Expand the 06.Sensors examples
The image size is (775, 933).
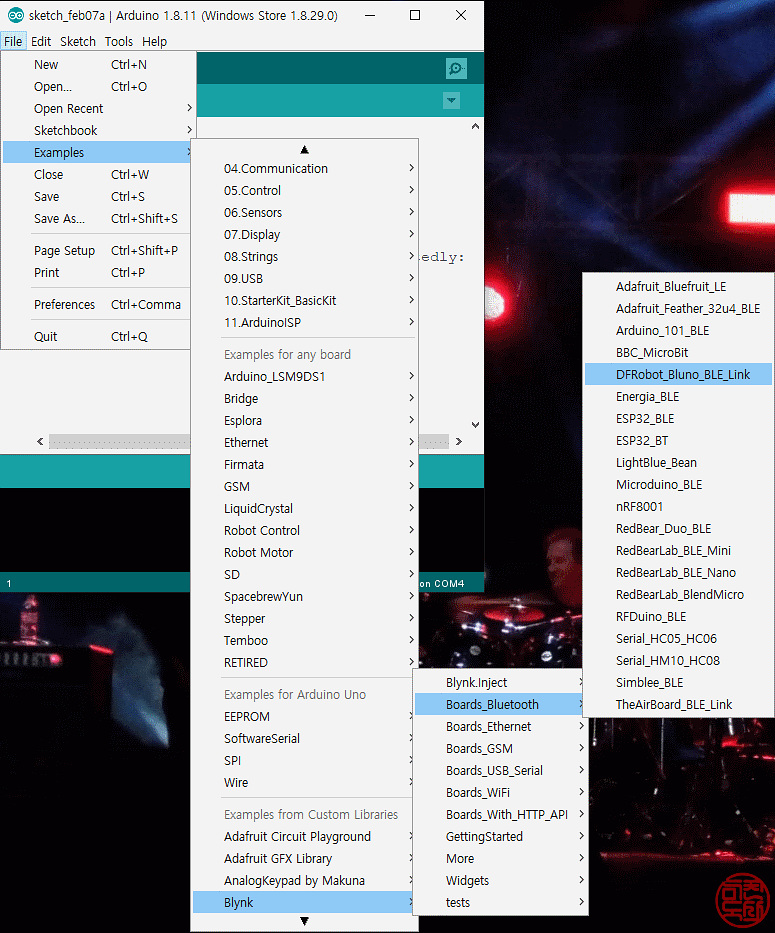click(x=304, y=213)
